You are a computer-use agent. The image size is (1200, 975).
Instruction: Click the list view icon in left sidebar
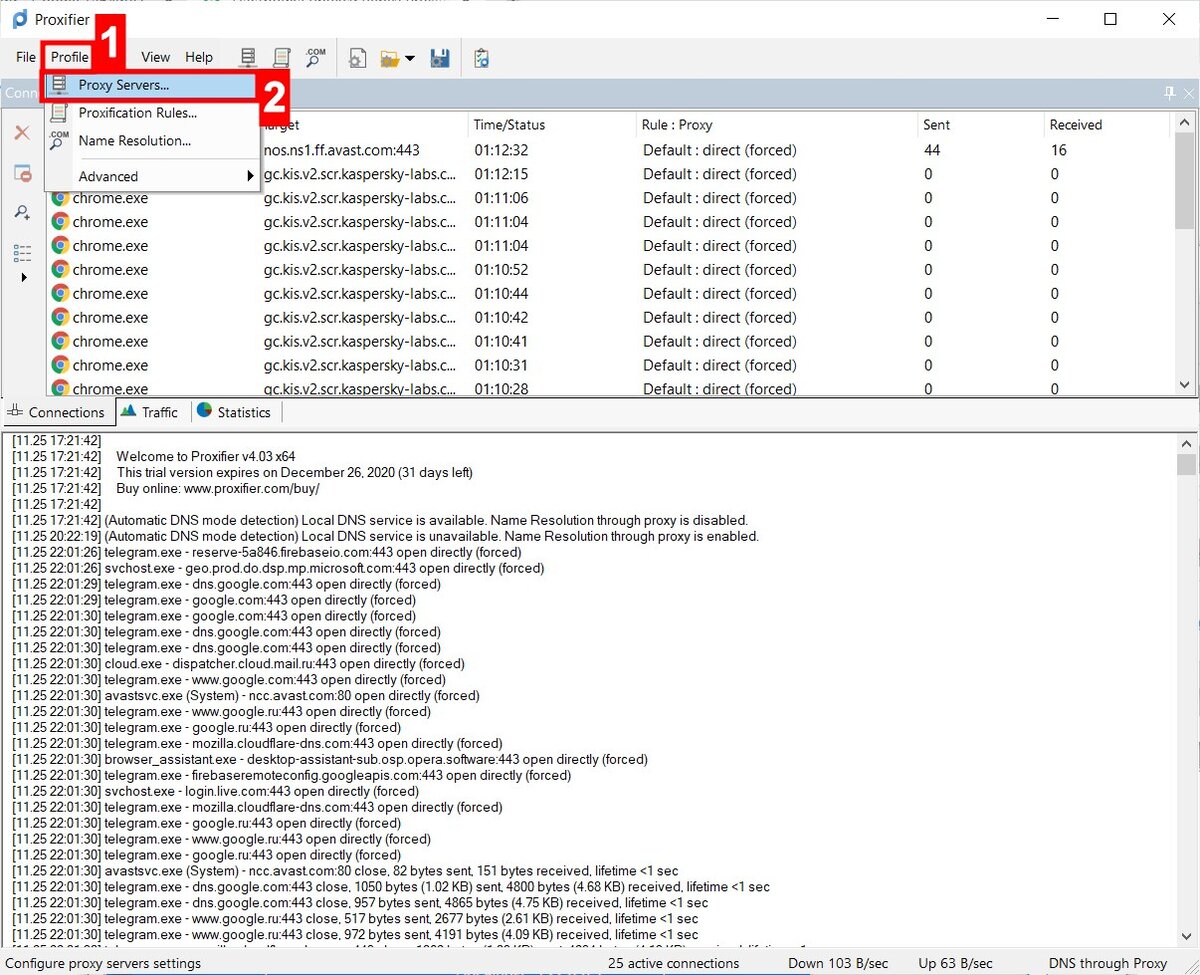click(x=21, y=252)
